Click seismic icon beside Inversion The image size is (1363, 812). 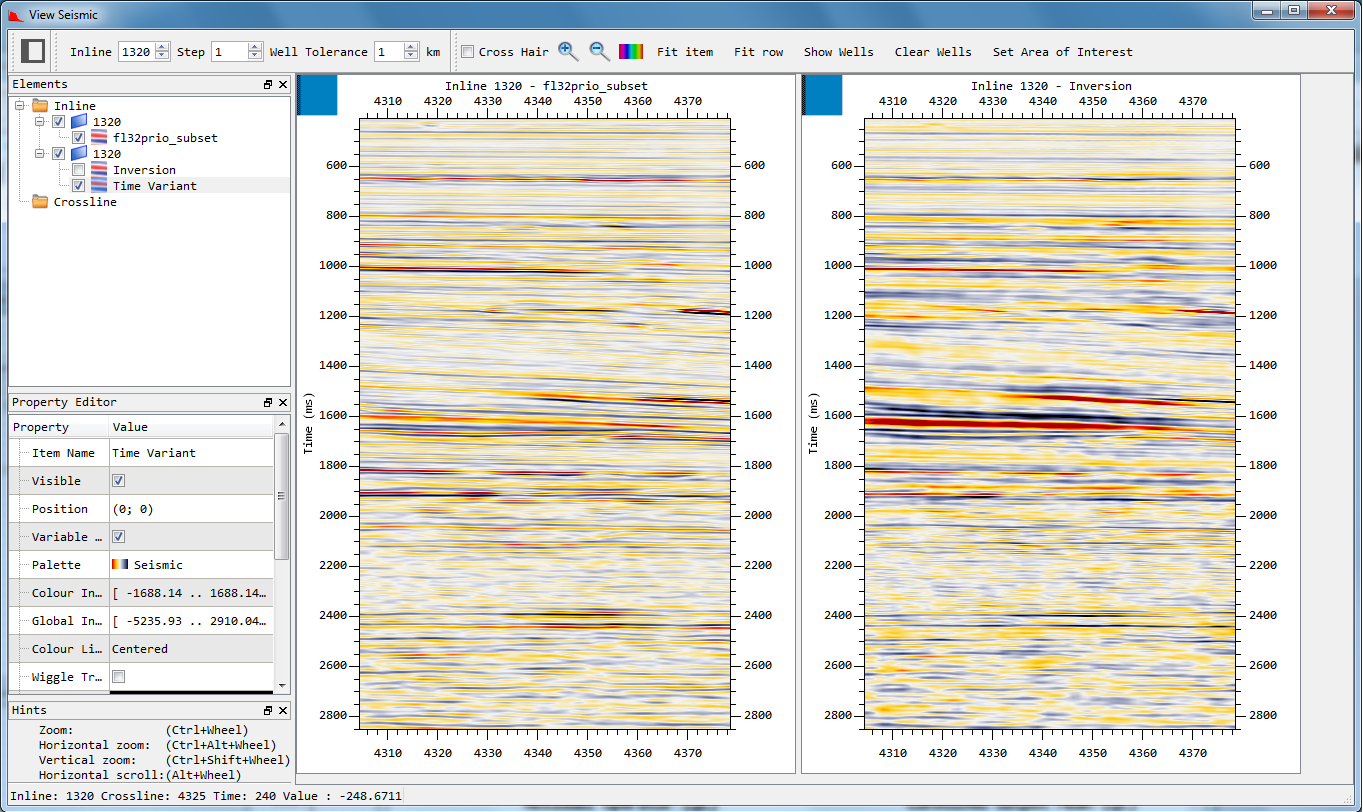[99, 170]
